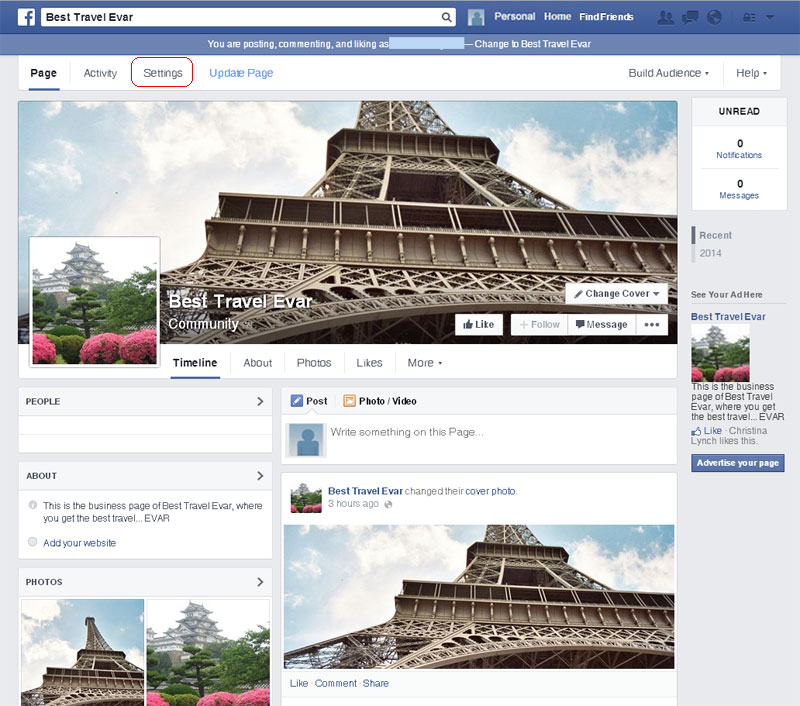800x706 pixels.
Task: Open the Change Cover dropdown
Action: (616, 293)
